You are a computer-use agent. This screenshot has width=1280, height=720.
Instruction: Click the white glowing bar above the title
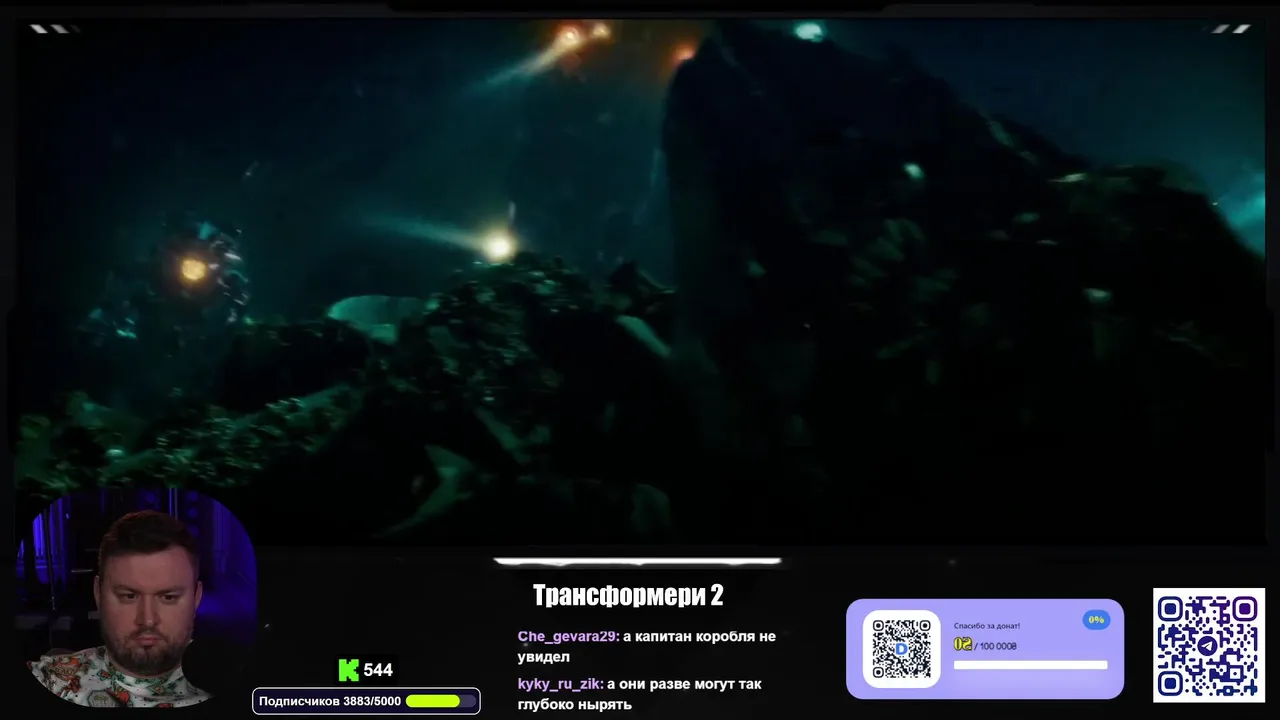(638, 562)
